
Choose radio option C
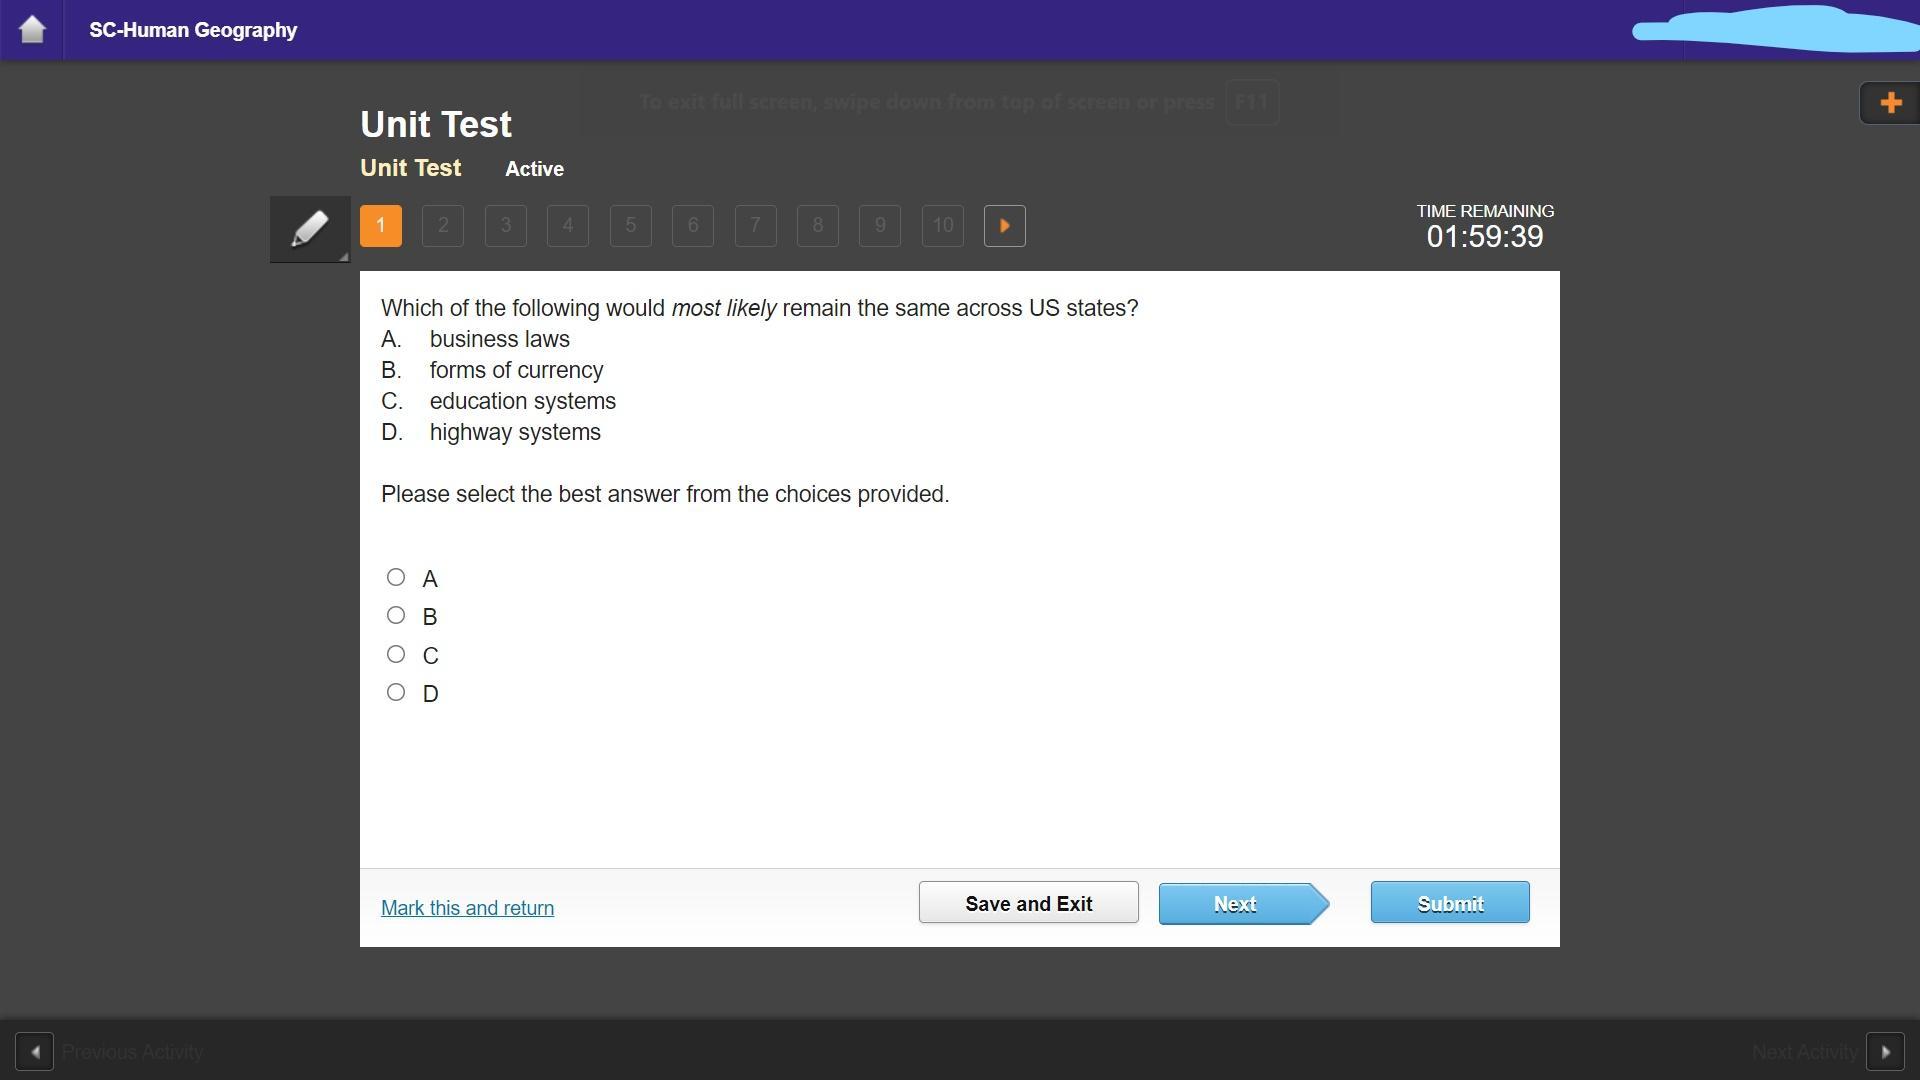[x=396, y=655]
